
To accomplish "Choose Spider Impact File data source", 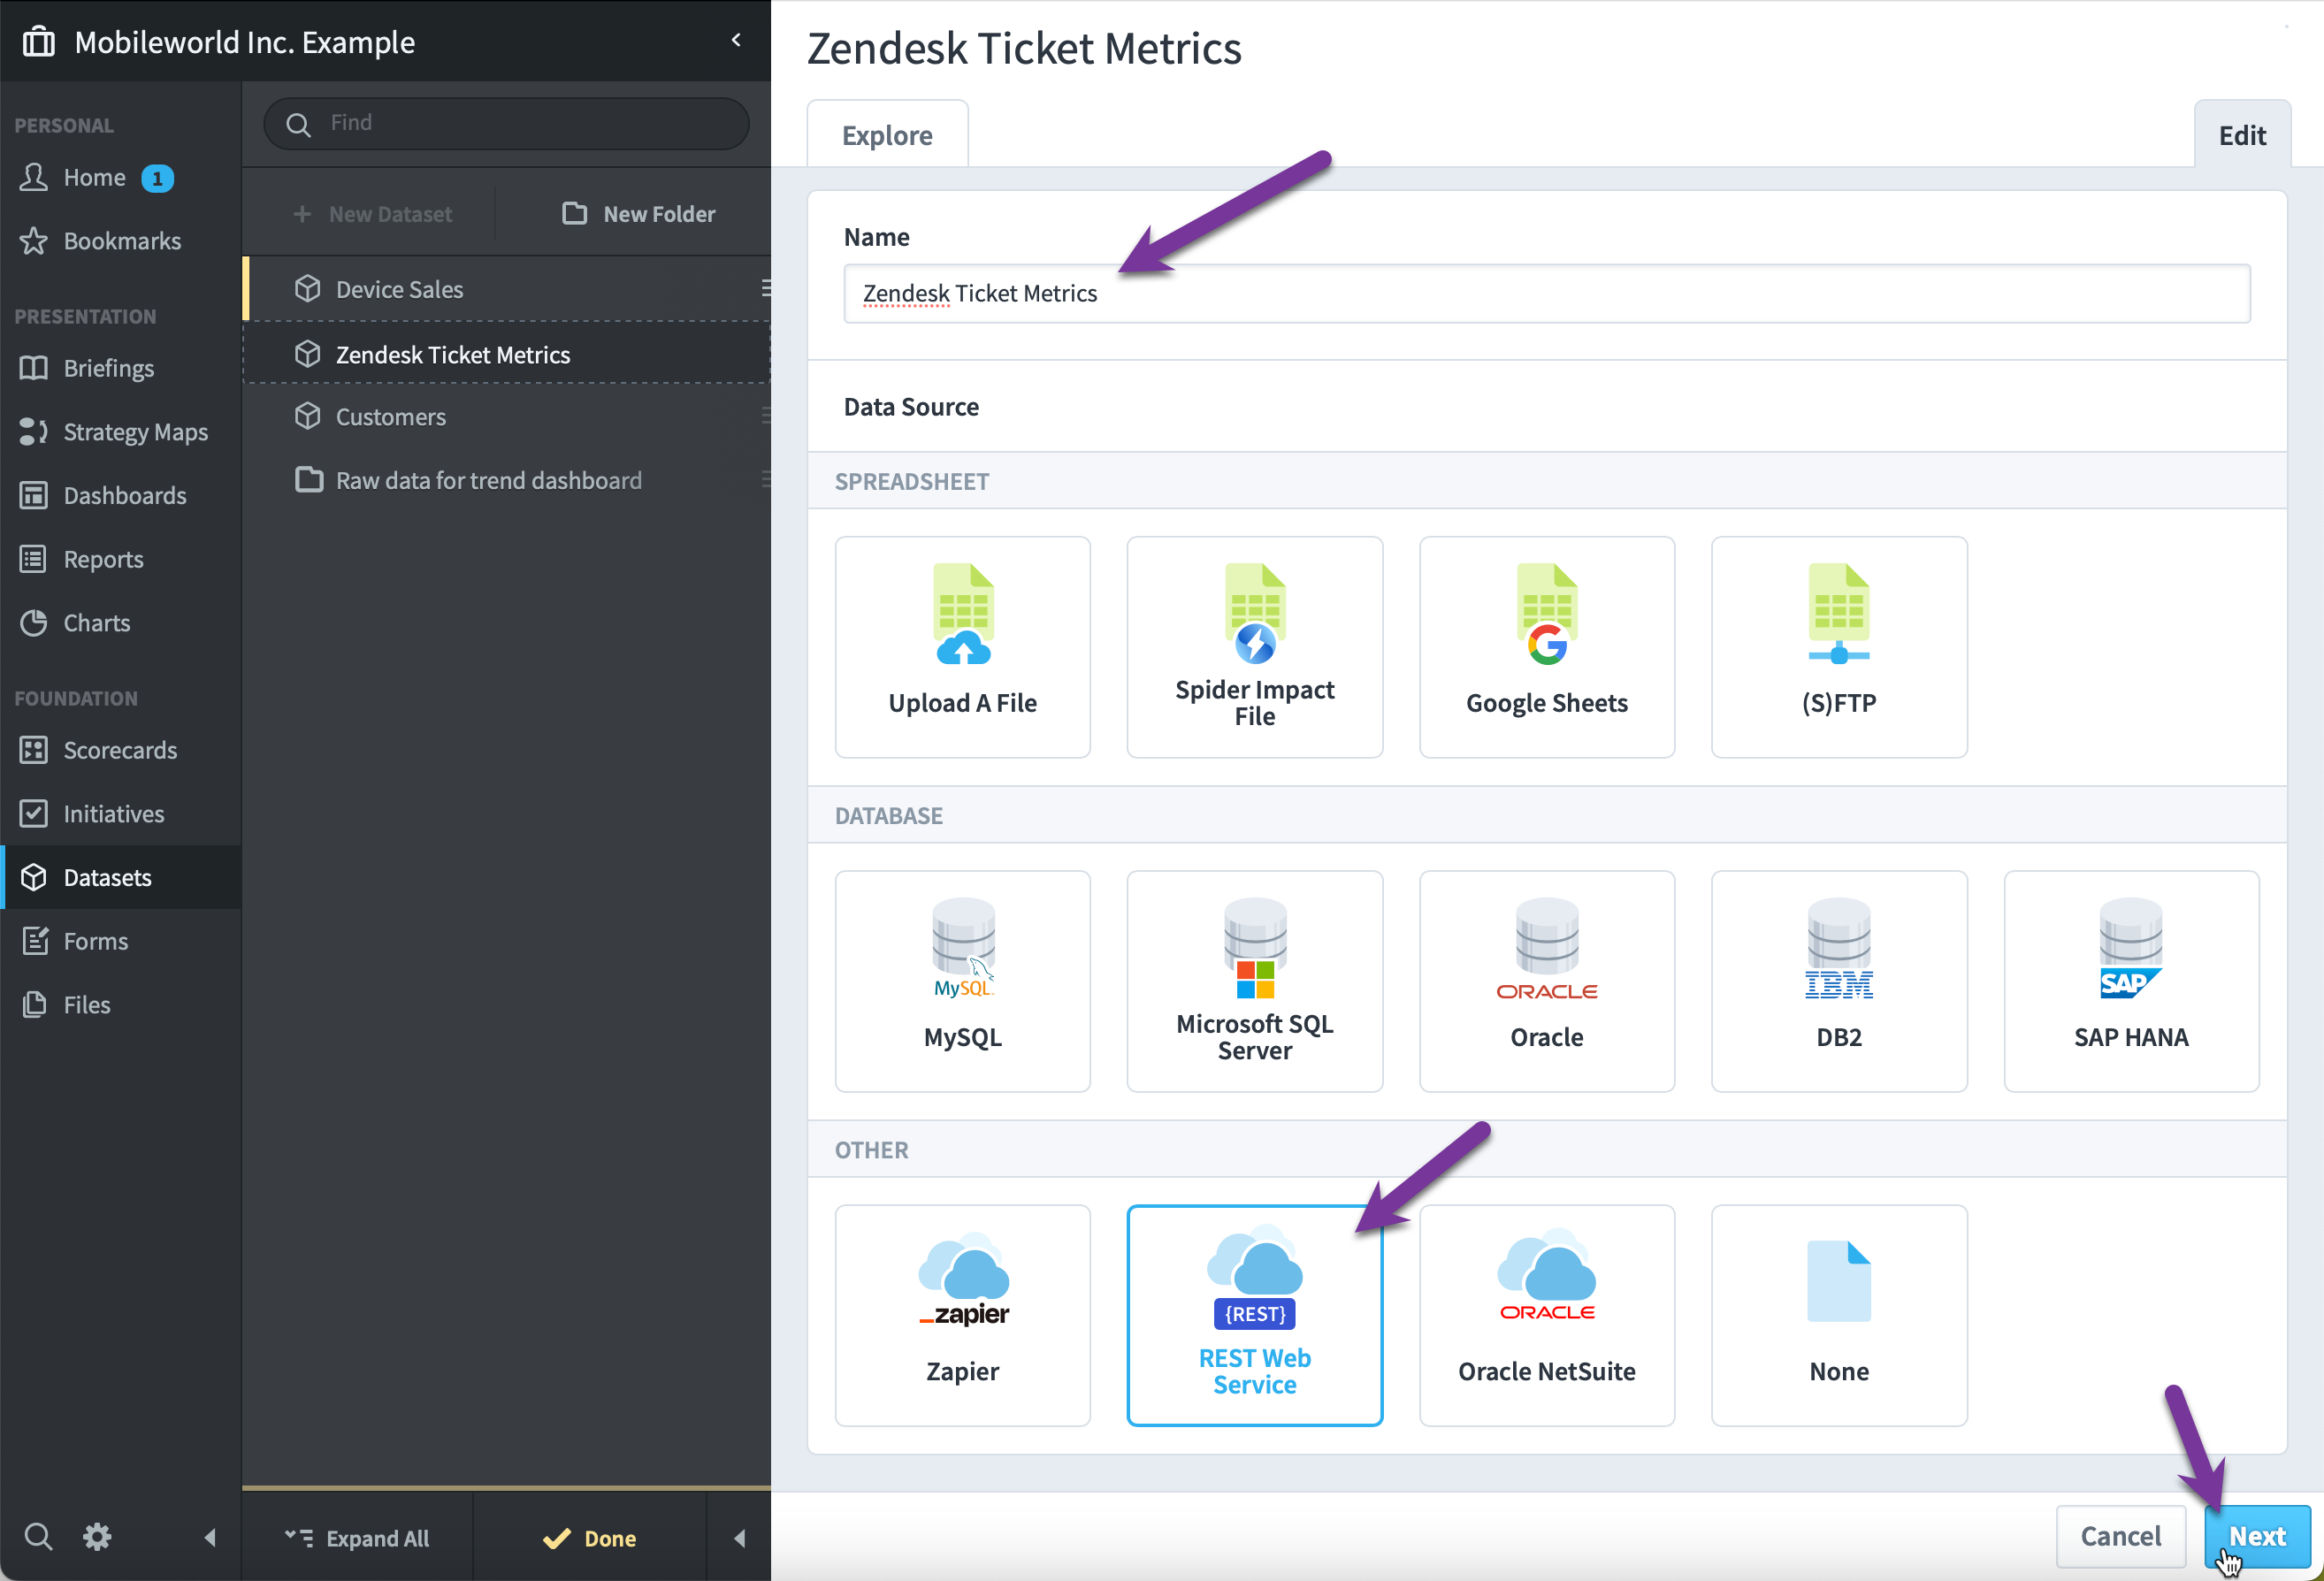I will [x=1254, y=646].
